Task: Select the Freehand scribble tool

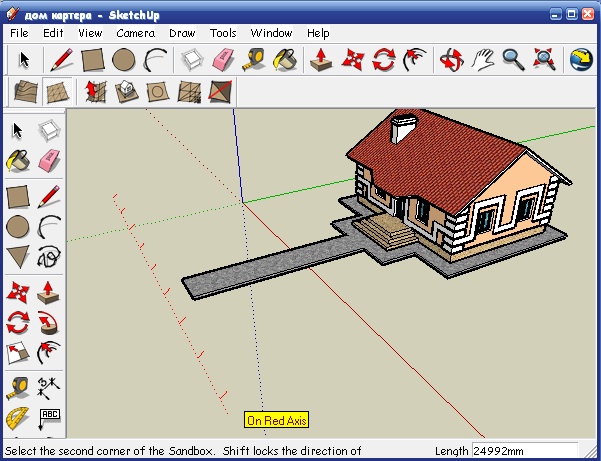Action: [x=49, y=256]
